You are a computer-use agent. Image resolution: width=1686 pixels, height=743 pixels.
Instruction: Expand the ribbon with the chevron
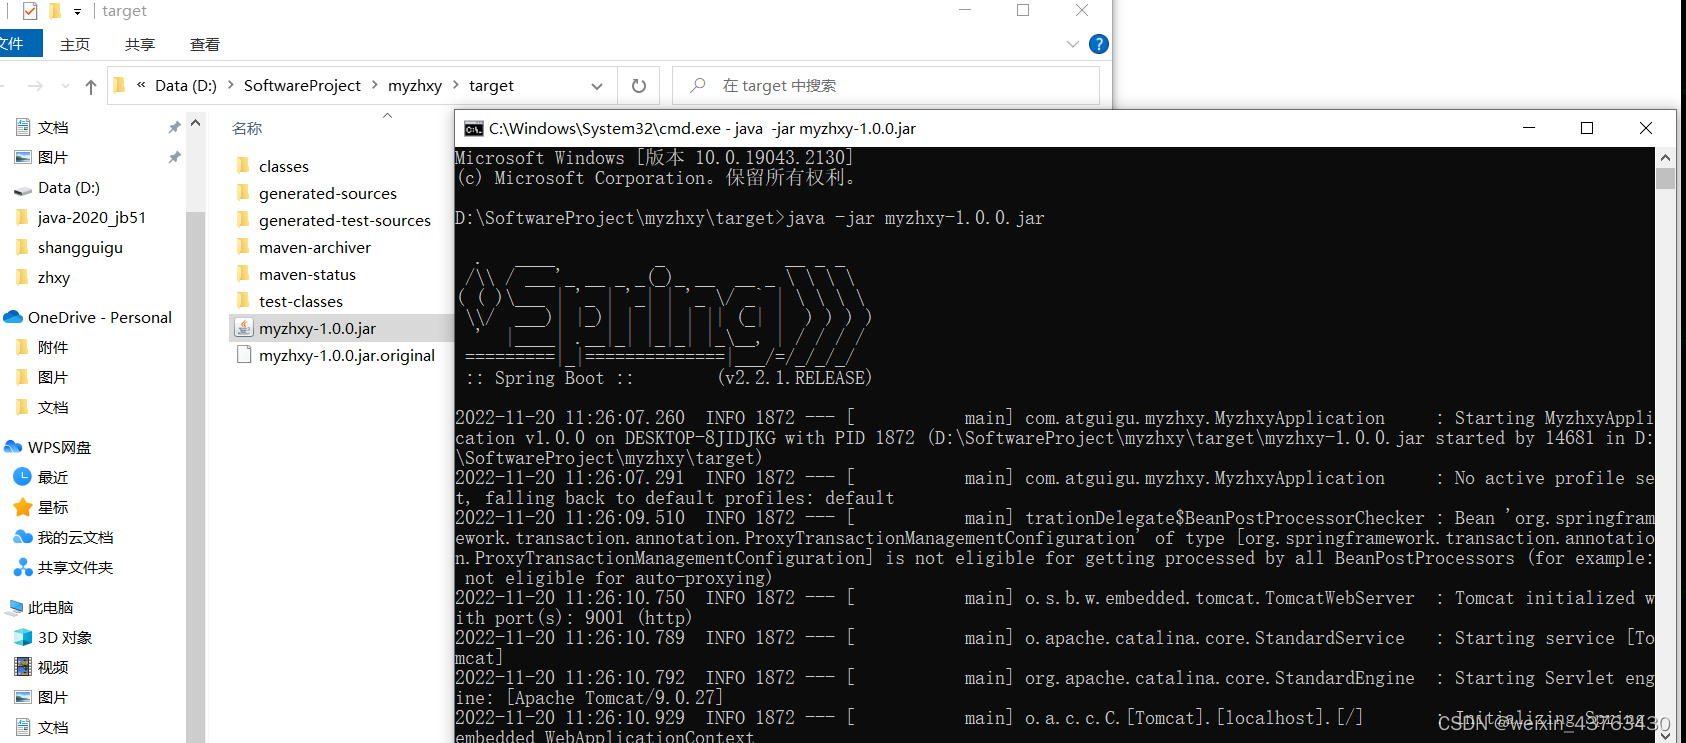point(1072,44)
